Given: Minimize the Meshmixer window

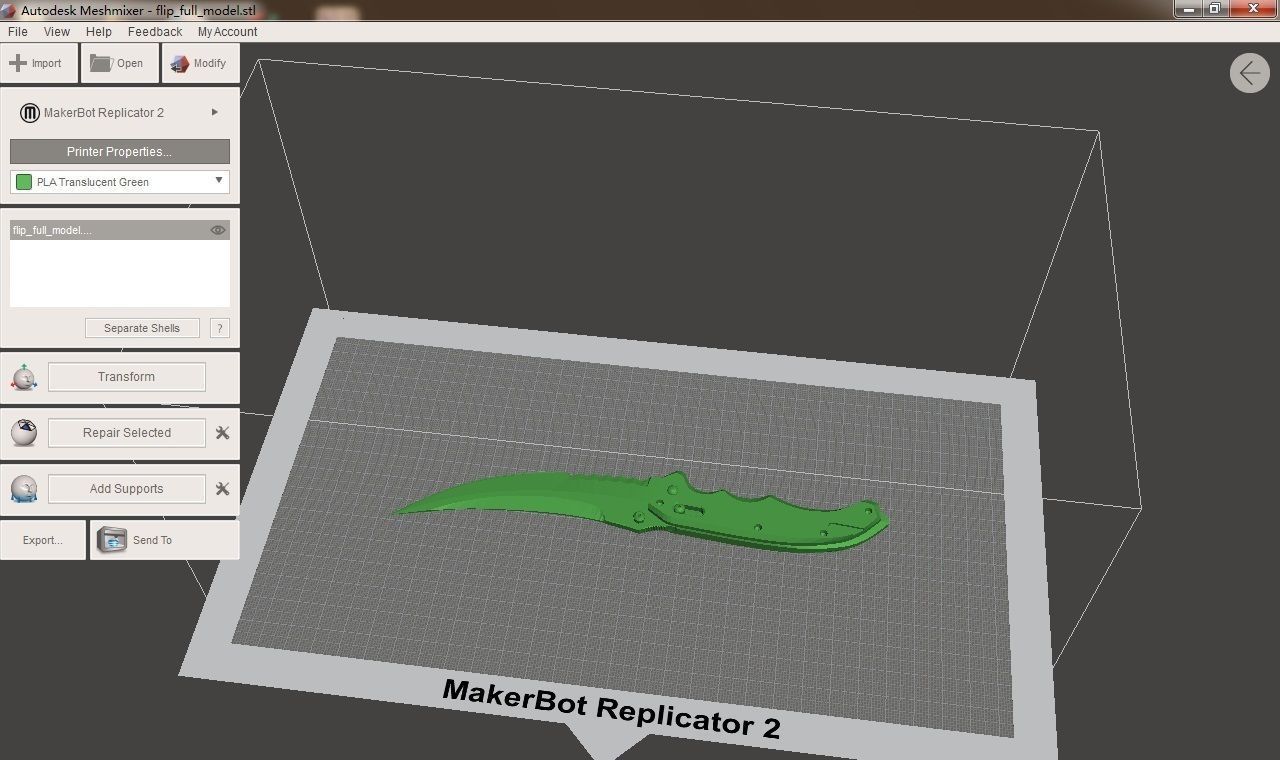Looking at the screenshot, I should coord(1188,8).
